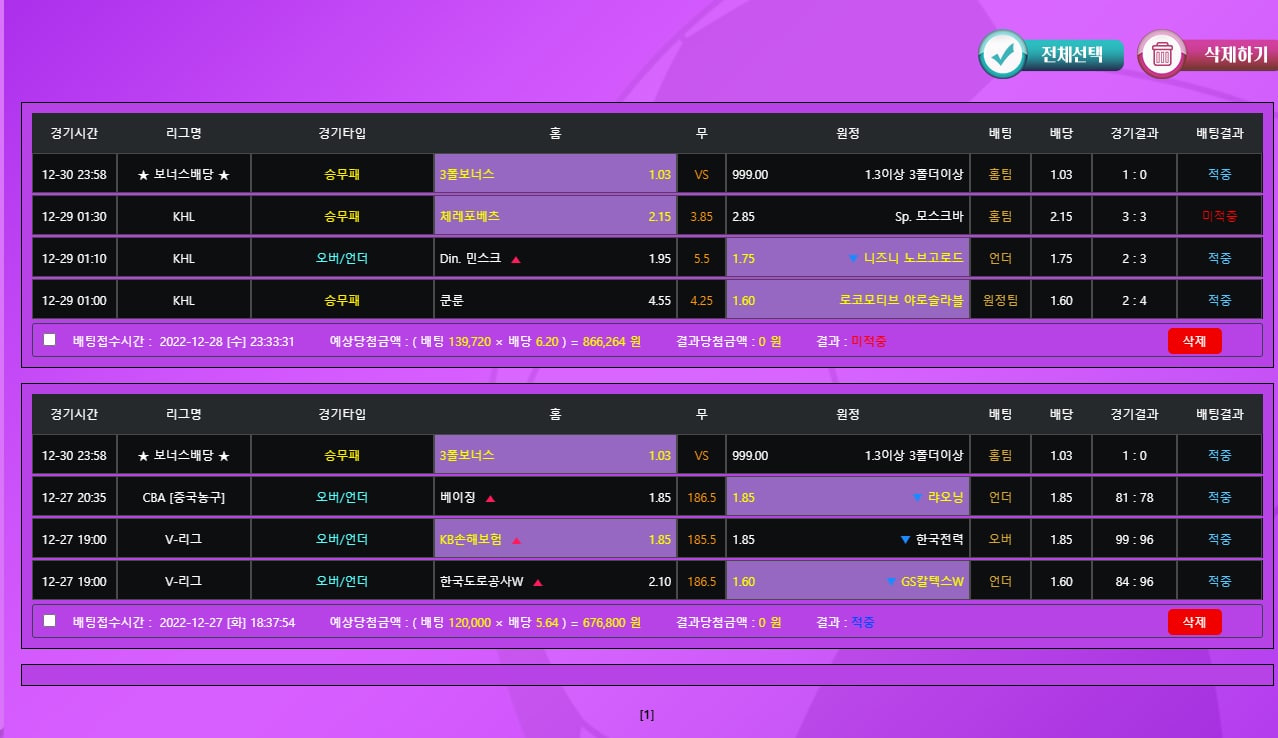Image resolution: width=1278 pixels, height=738 pixels.
Task: Click the 배팅결과 column header in the first table
Action: tap(1219, 133)
